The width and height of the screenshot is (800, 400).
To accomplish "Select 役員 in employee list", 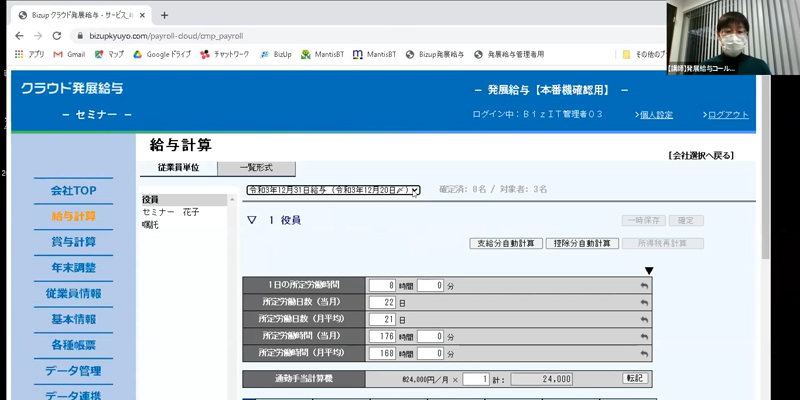I will coord(184,199).
